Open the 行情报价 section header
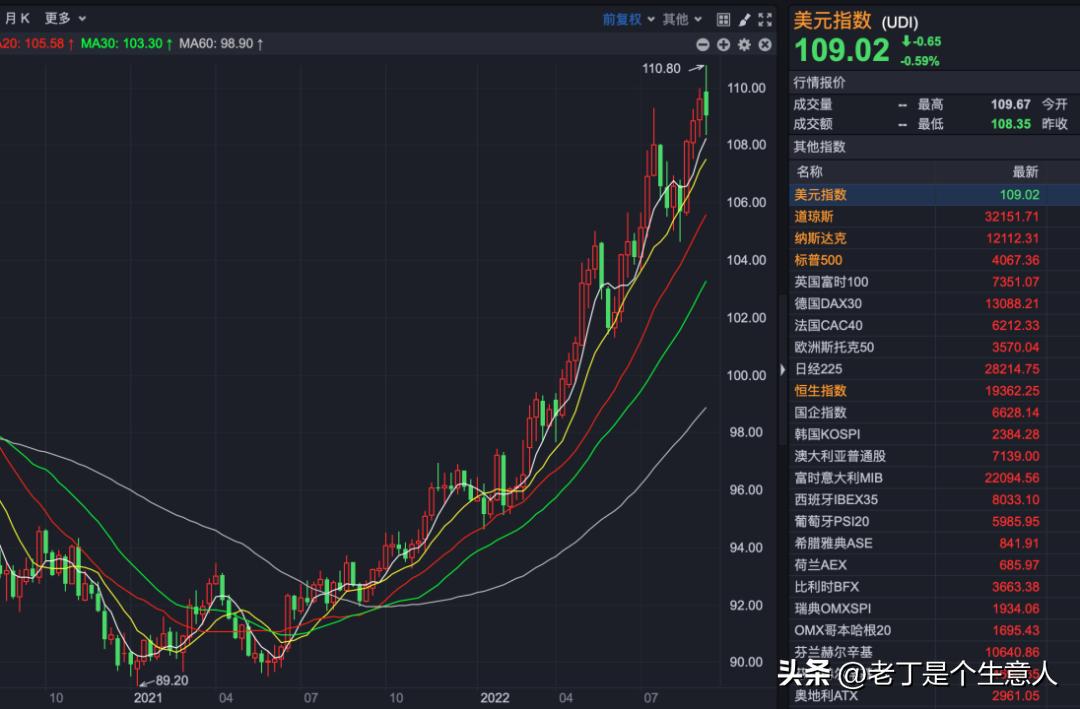Viewport: 1080px width, 709px height. click(818, 81)
